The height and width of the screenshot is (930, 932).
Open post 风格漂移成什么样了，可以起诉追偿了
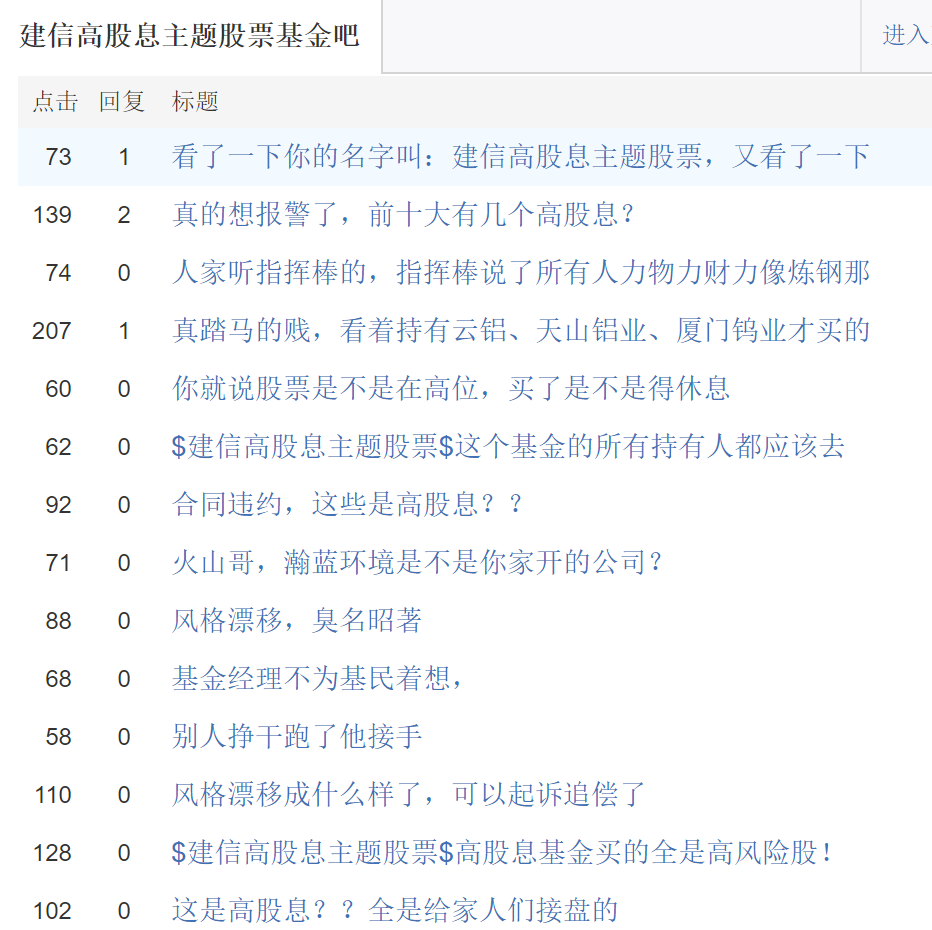[x=408, y=794]
